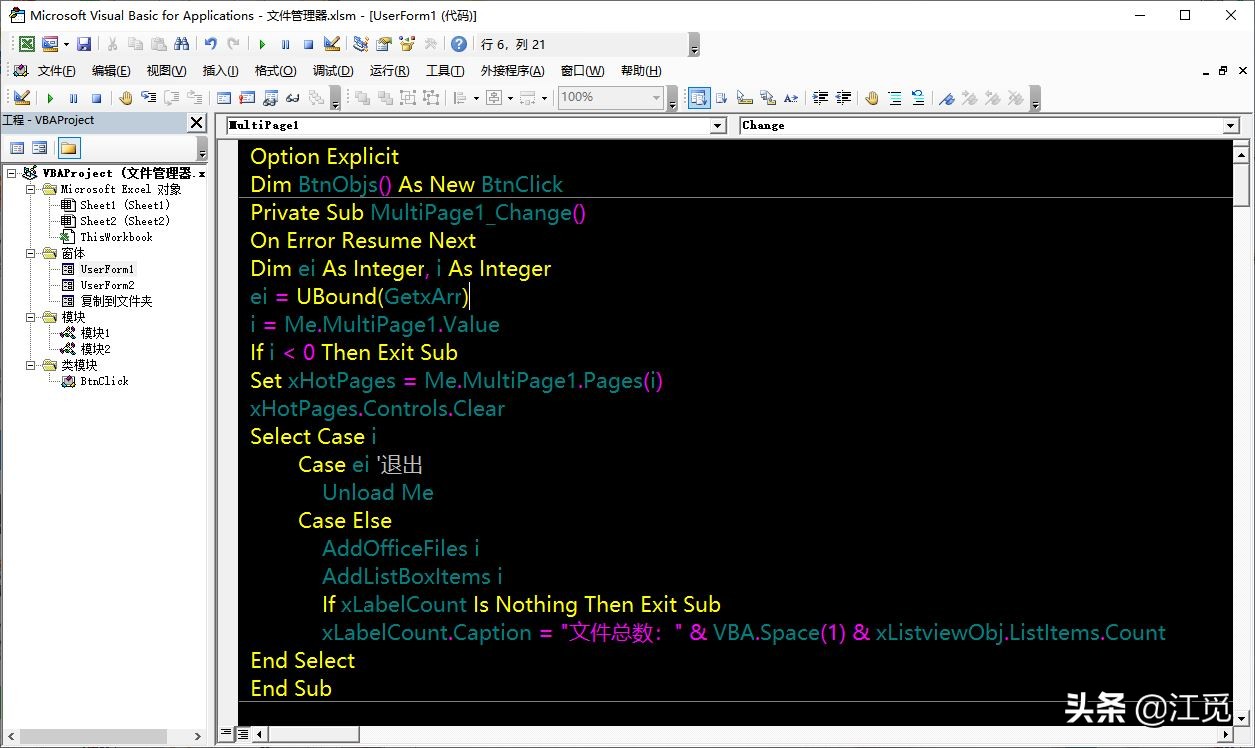Collapse the 窗体 folder in the project tree
Viewport: 1255px width, 748px height.
click(32, 253)
